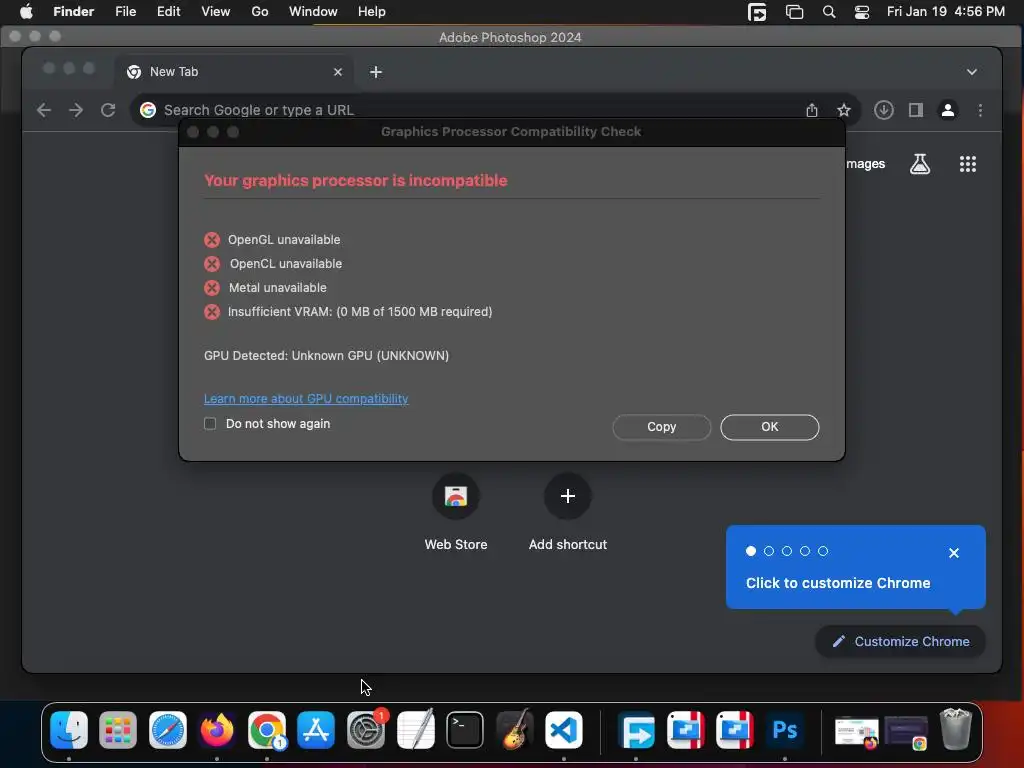This screenshot has height=768, width=1024.
Task: Open the File menu
Action: click(125, 12)
